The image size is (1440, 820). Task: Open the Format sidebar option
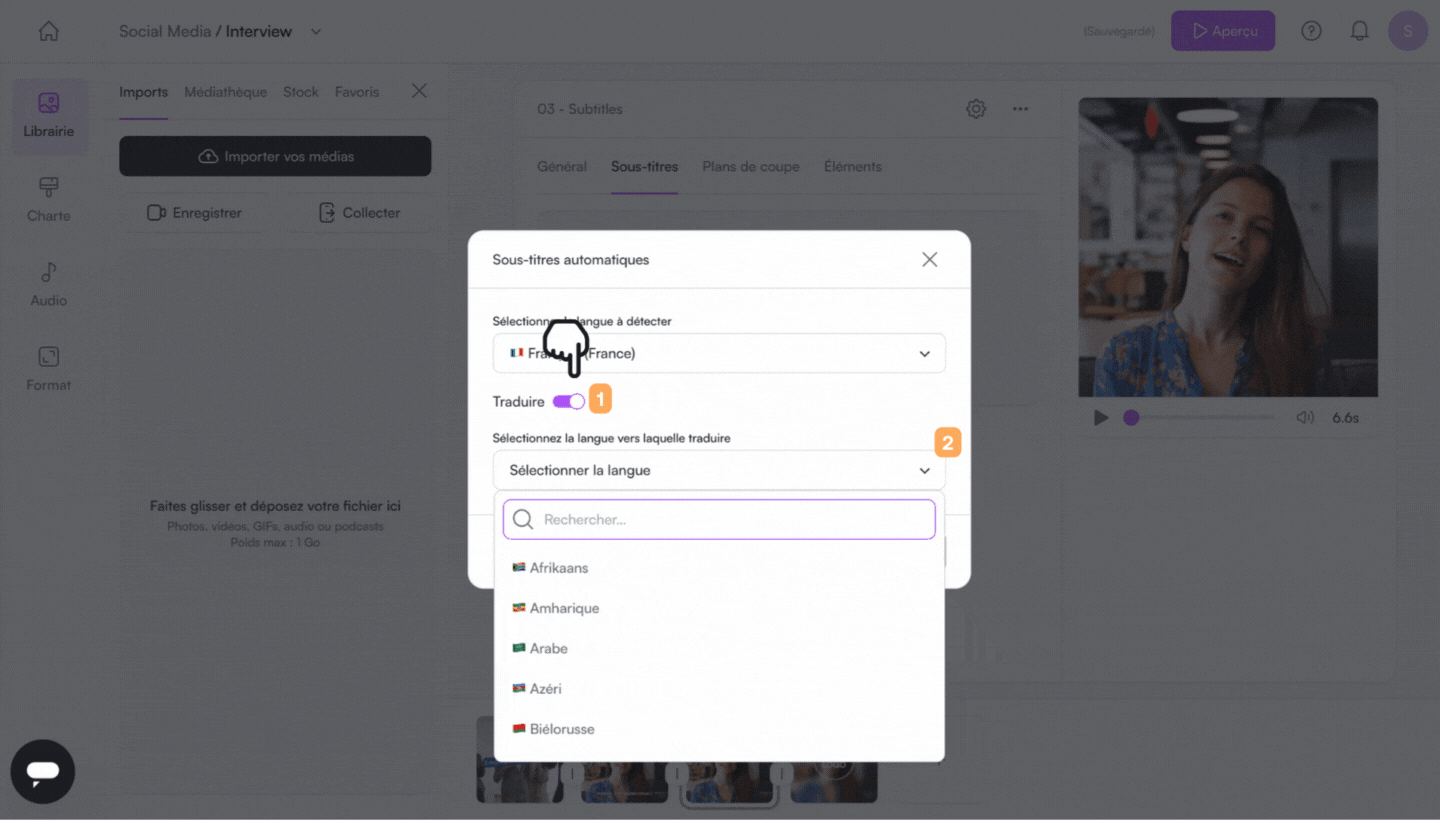point(49,369)
